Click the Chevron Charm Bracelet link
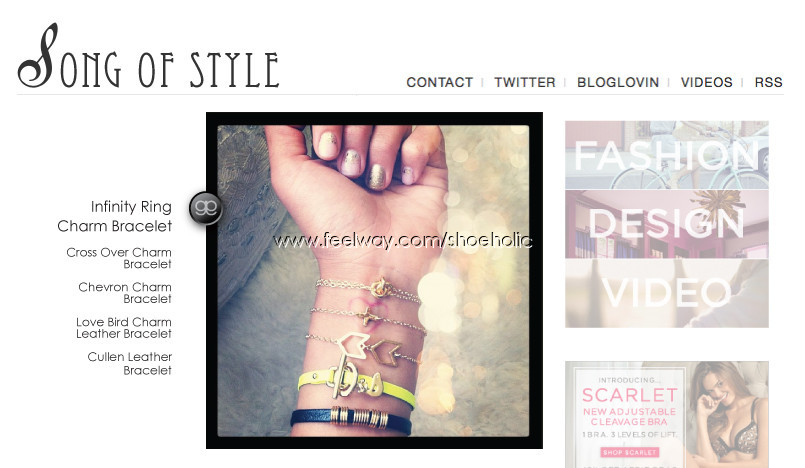The width and height of the screenshot is (805, 468). point(125,292)
